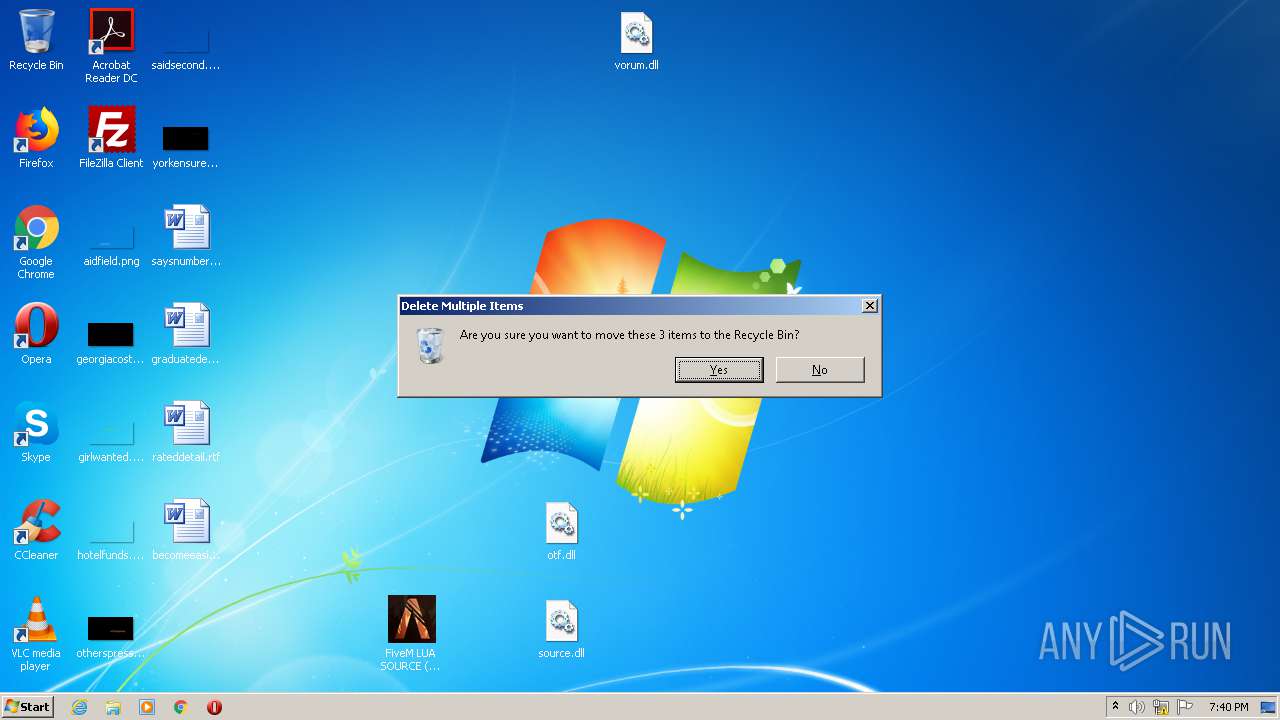Show hidden tray icons arrow
The image size is (1280, 720).
point(1116,707)
